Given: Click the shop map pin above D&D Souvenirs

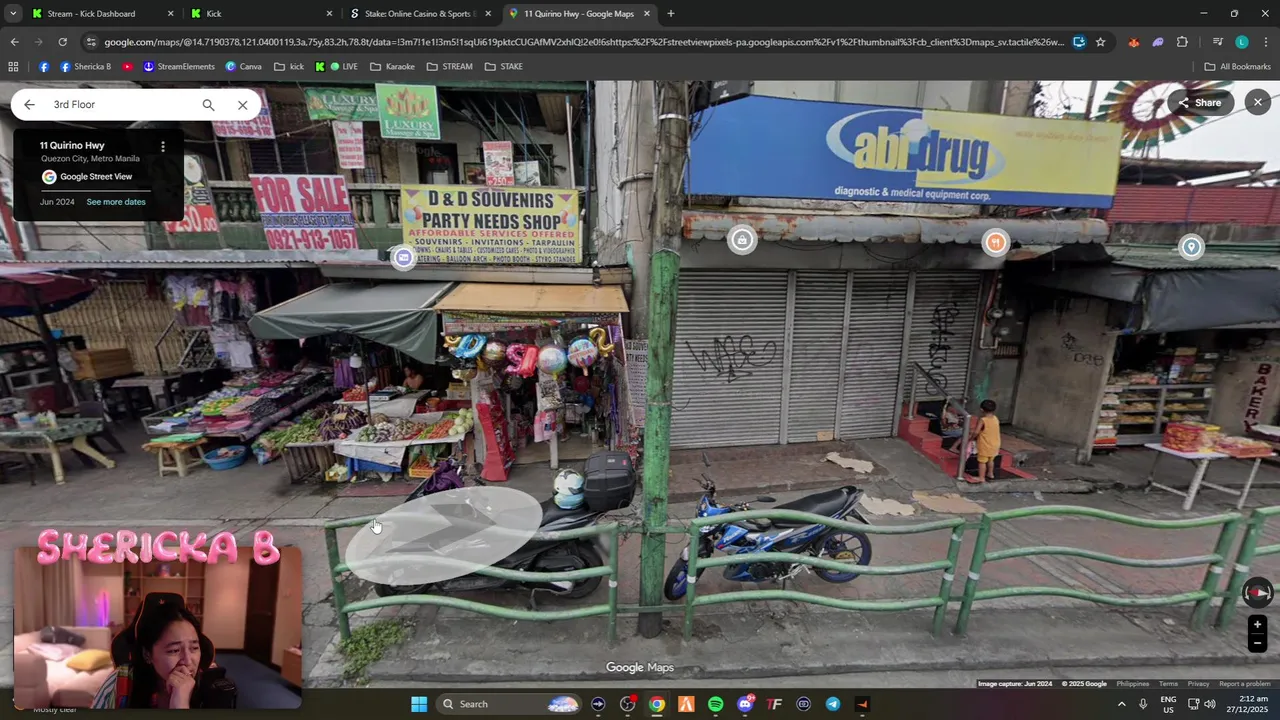Looking at the screenshot, I should (403, 257).
